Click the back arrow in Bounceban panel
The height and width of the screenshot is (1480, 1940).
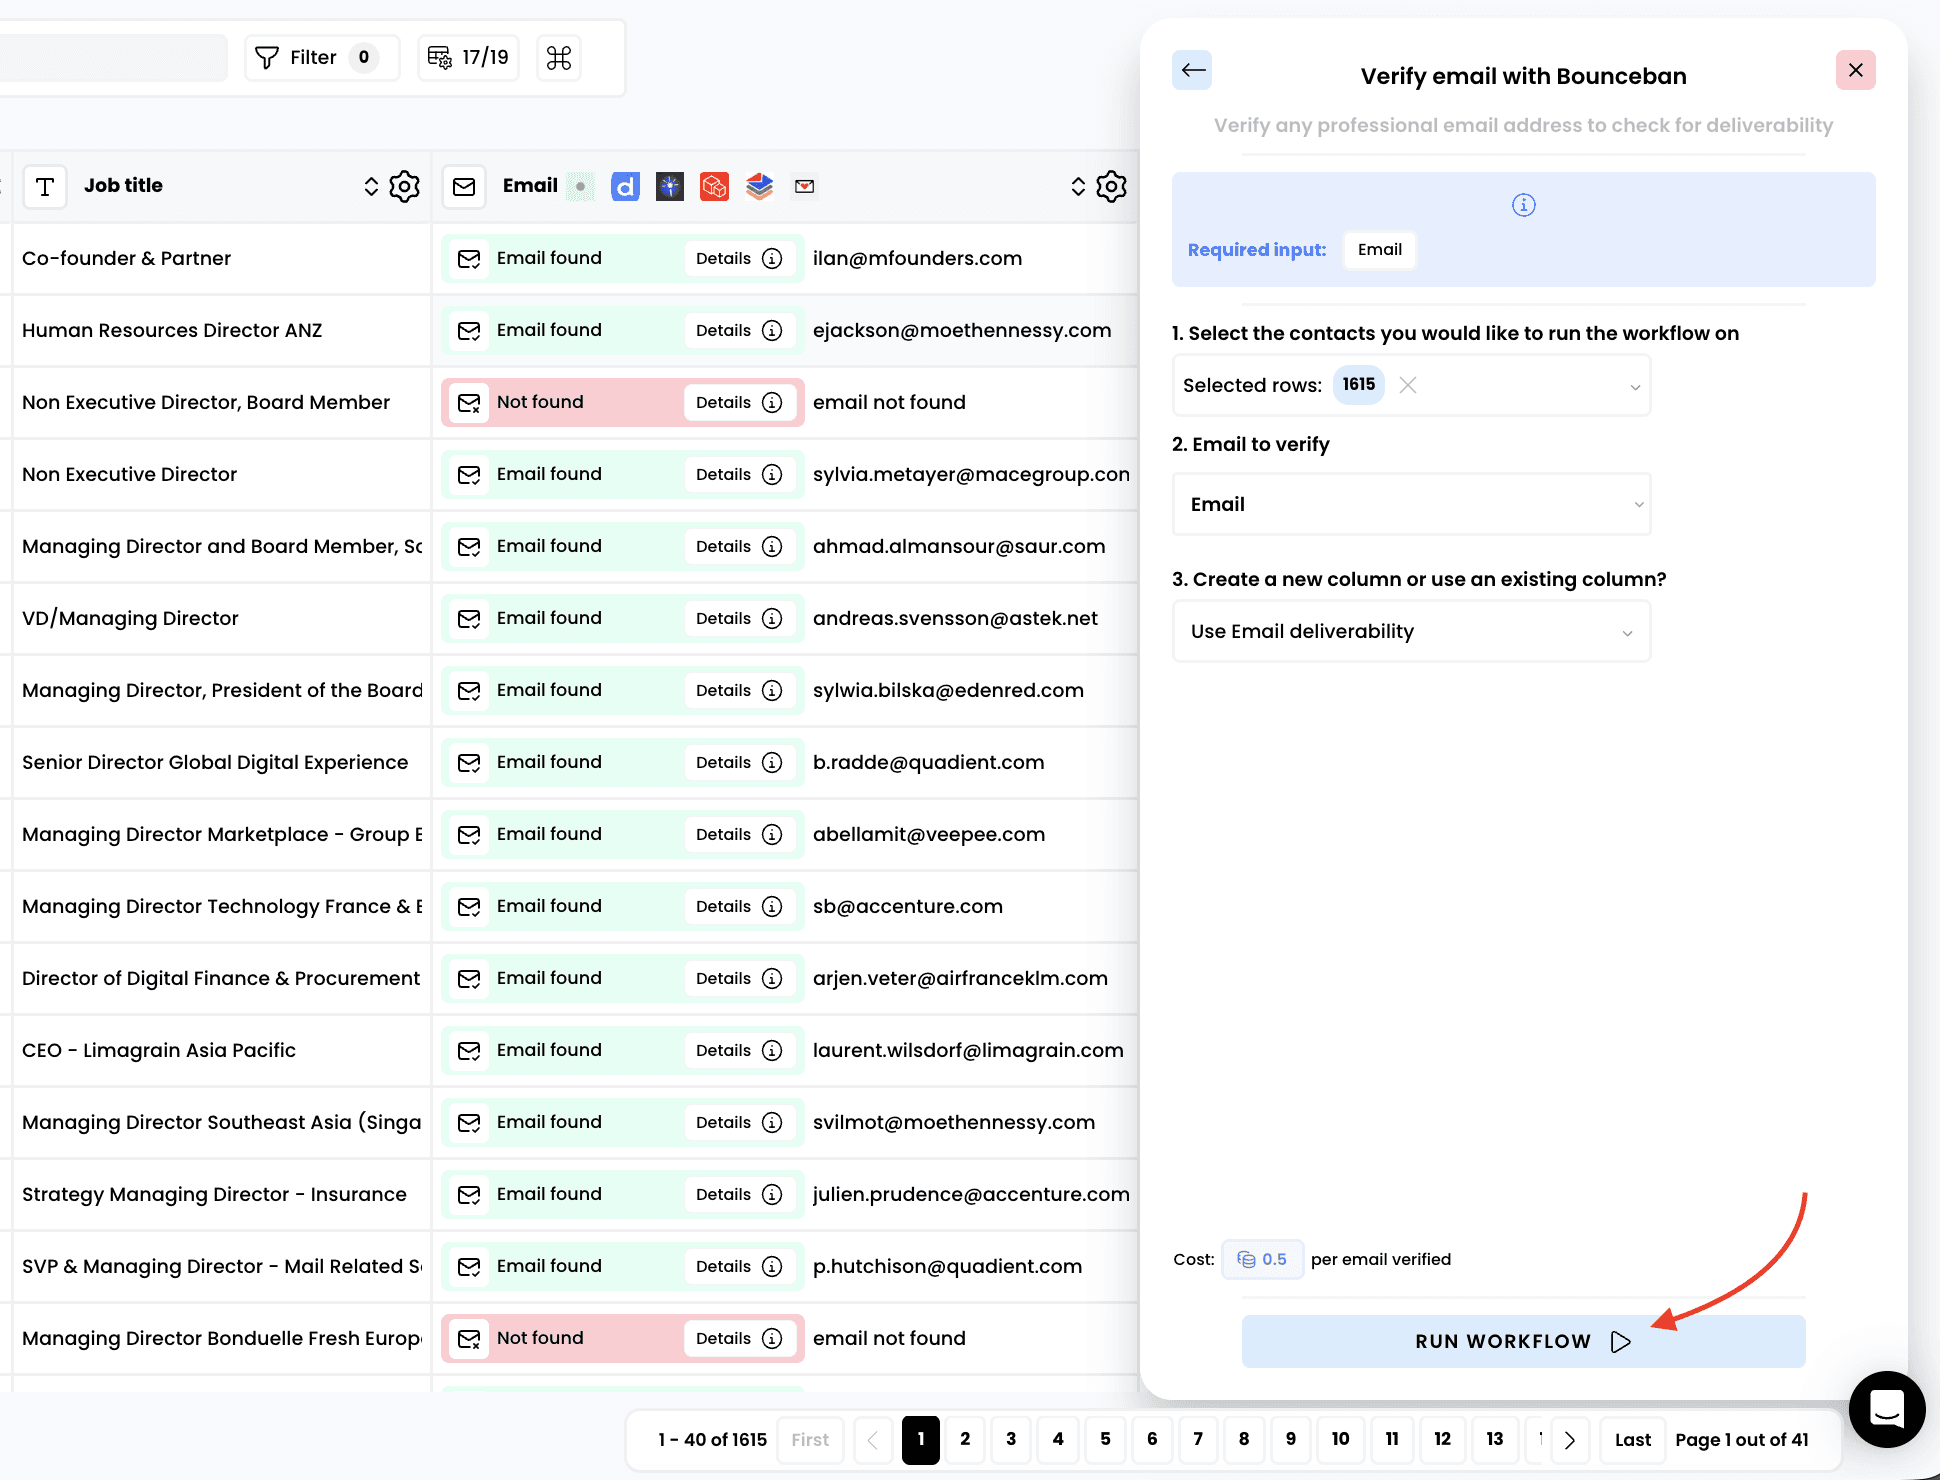point(1192,70)
